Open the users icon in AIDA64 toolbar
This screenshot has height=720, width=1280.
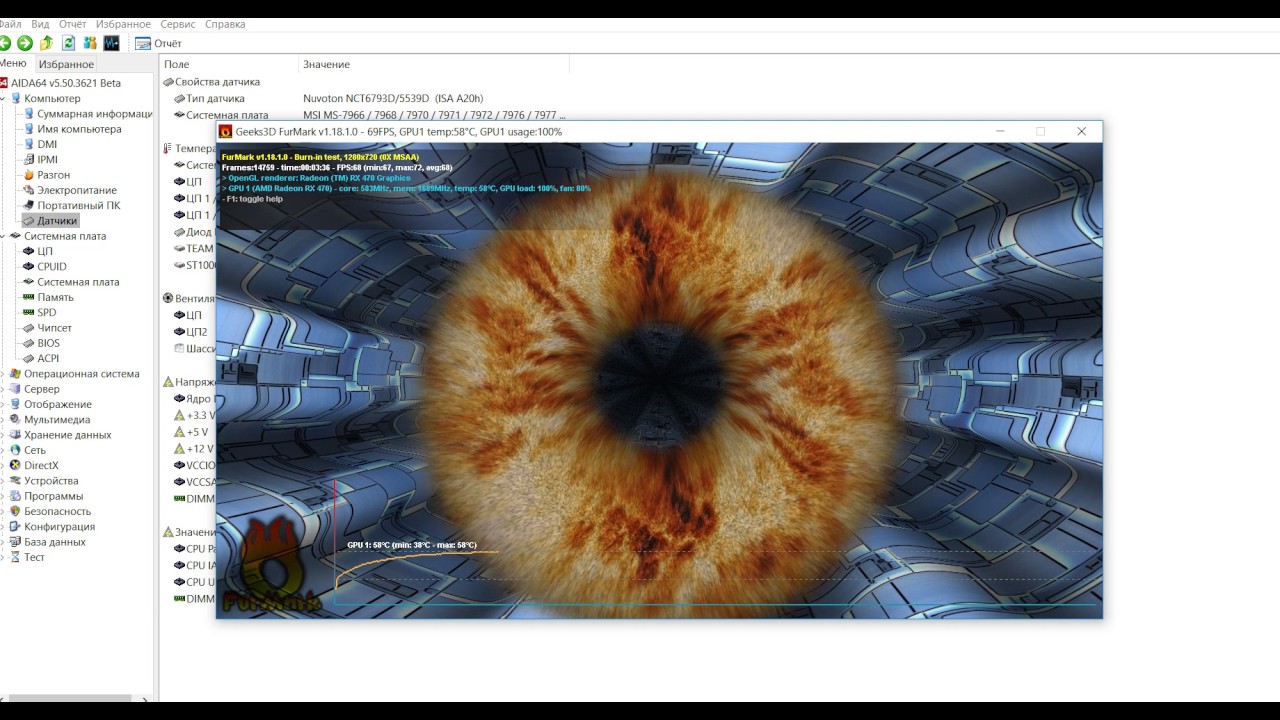point(90,43)
